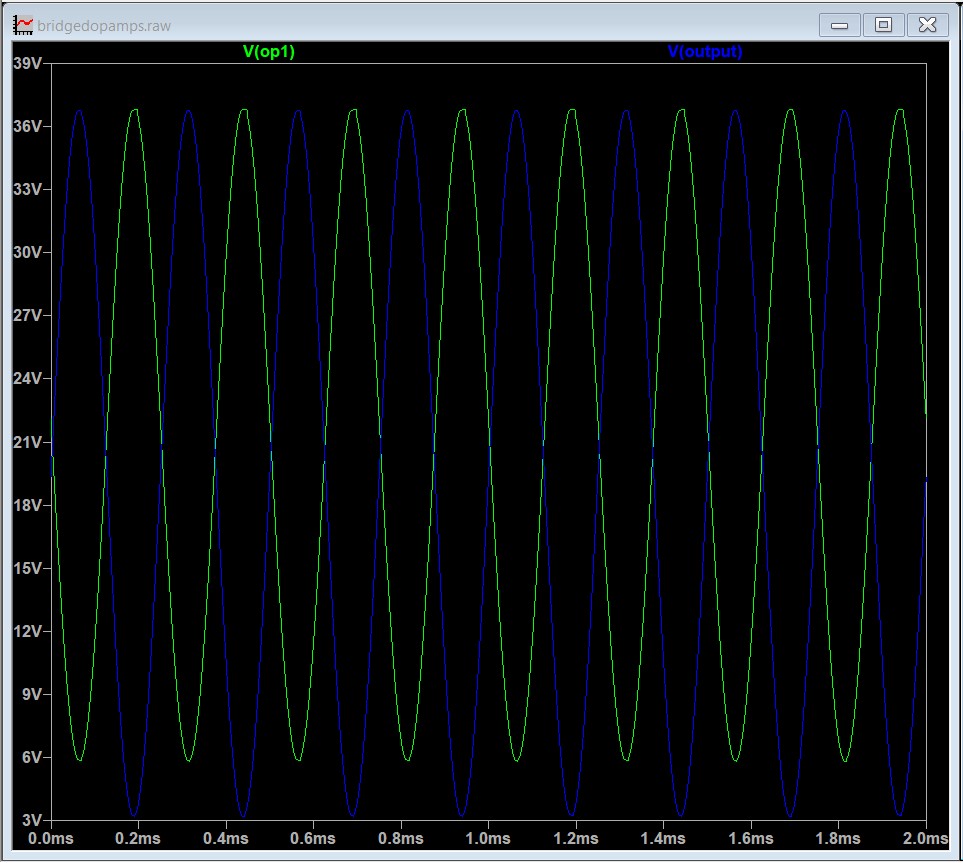963x863 pixels.
Task: Click the 2.0ms time axis label
Action: [x=926, y=838]
